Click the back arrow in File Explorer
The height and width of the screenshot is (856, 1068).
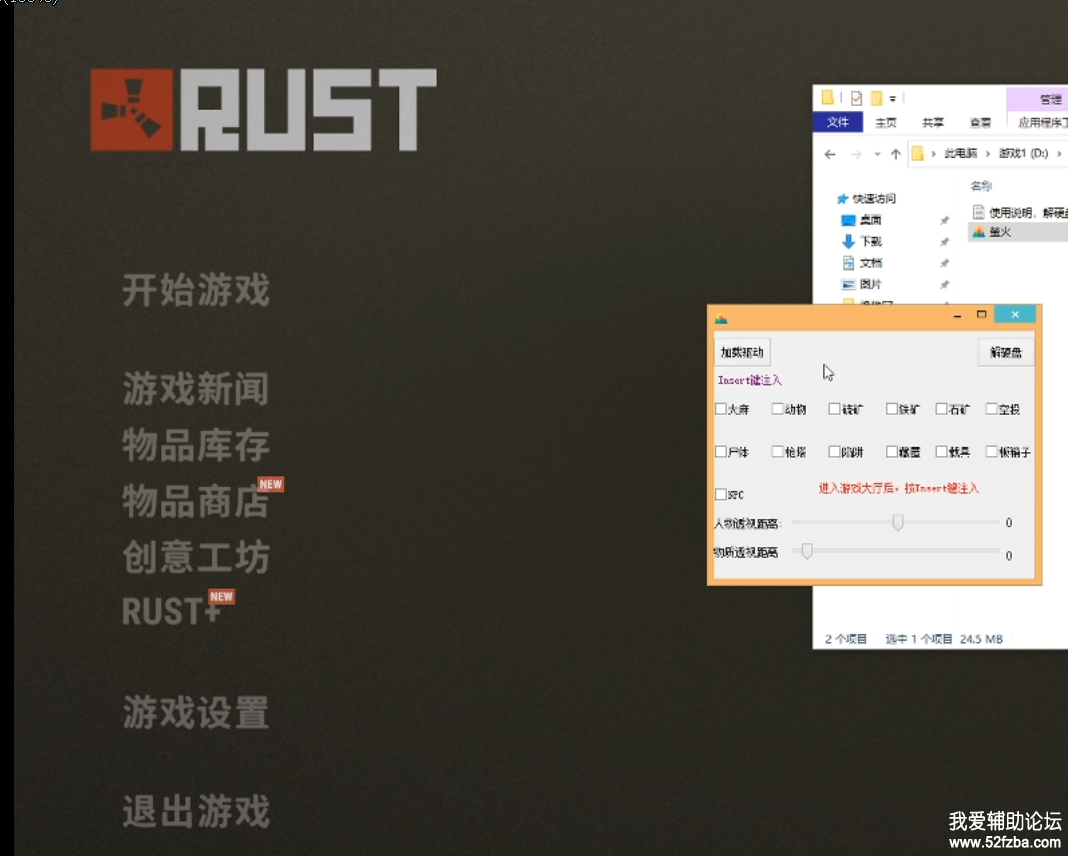[x=829, y=154]
